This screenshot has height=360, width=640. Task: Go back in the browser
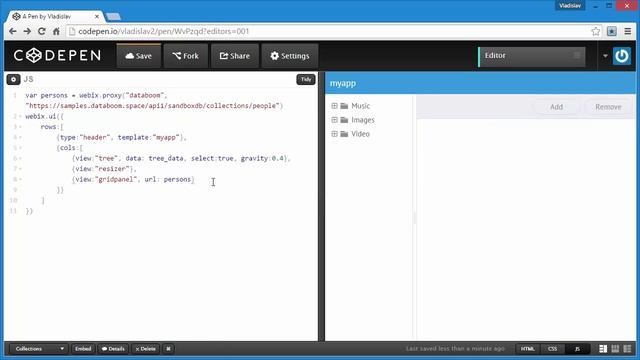[x=13, y=31]
